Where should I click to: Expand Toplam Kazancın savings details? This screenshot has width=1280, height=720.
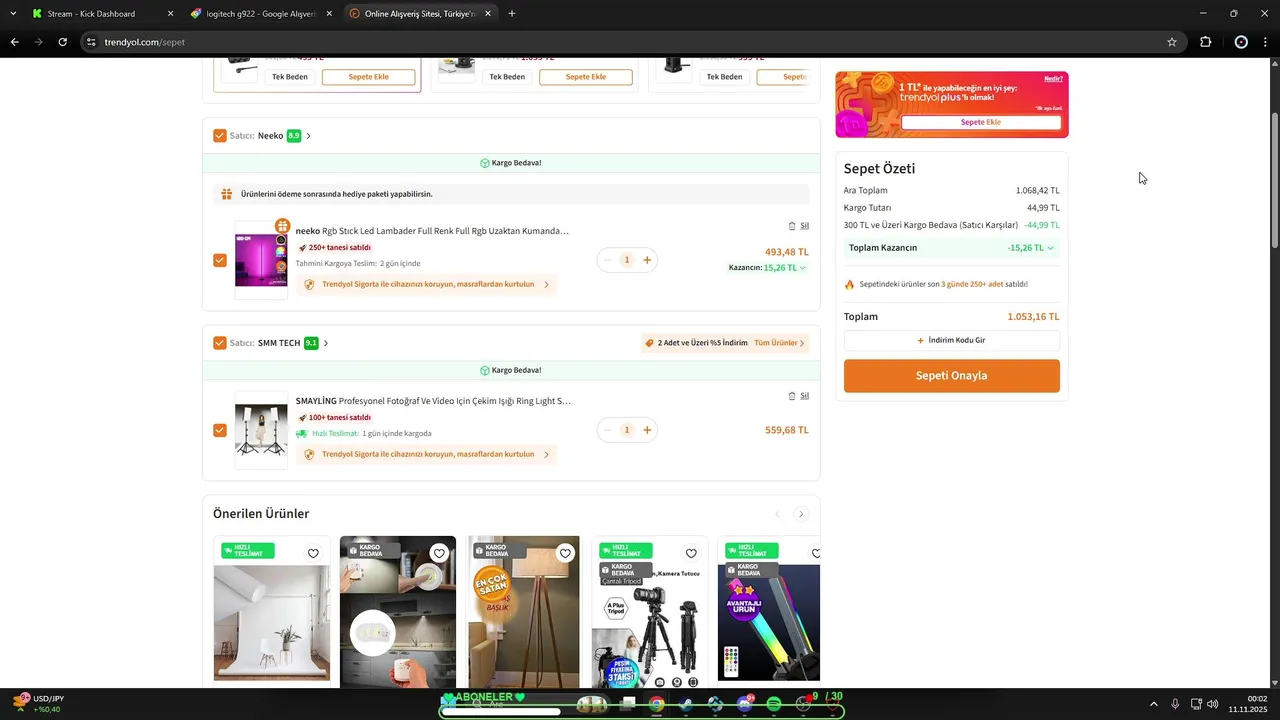(1050, 248)
